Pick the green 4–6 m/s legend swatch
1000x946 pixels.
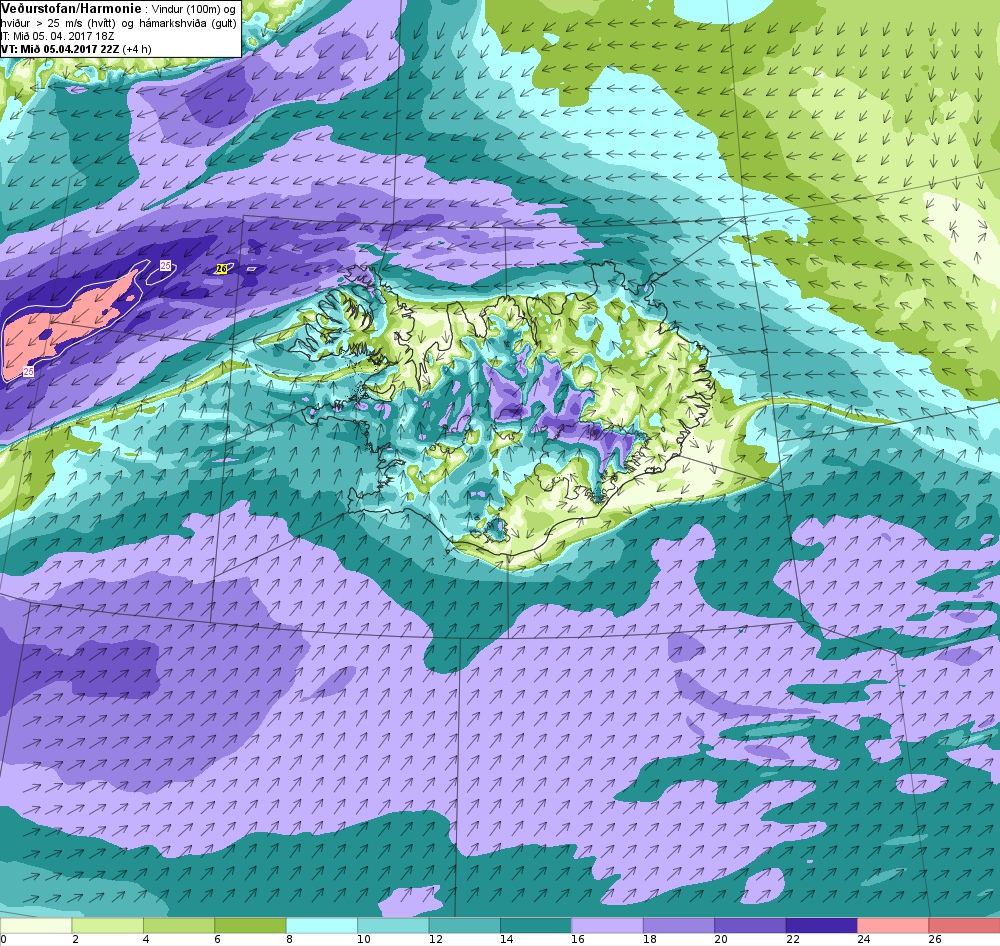179,925
